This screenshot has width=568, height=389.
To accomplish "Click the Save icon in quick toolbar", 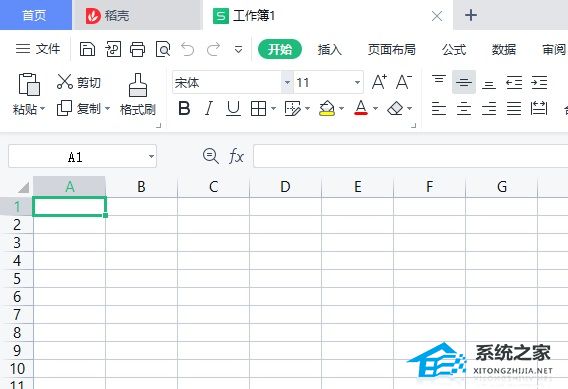I will [x=87, y=49].
